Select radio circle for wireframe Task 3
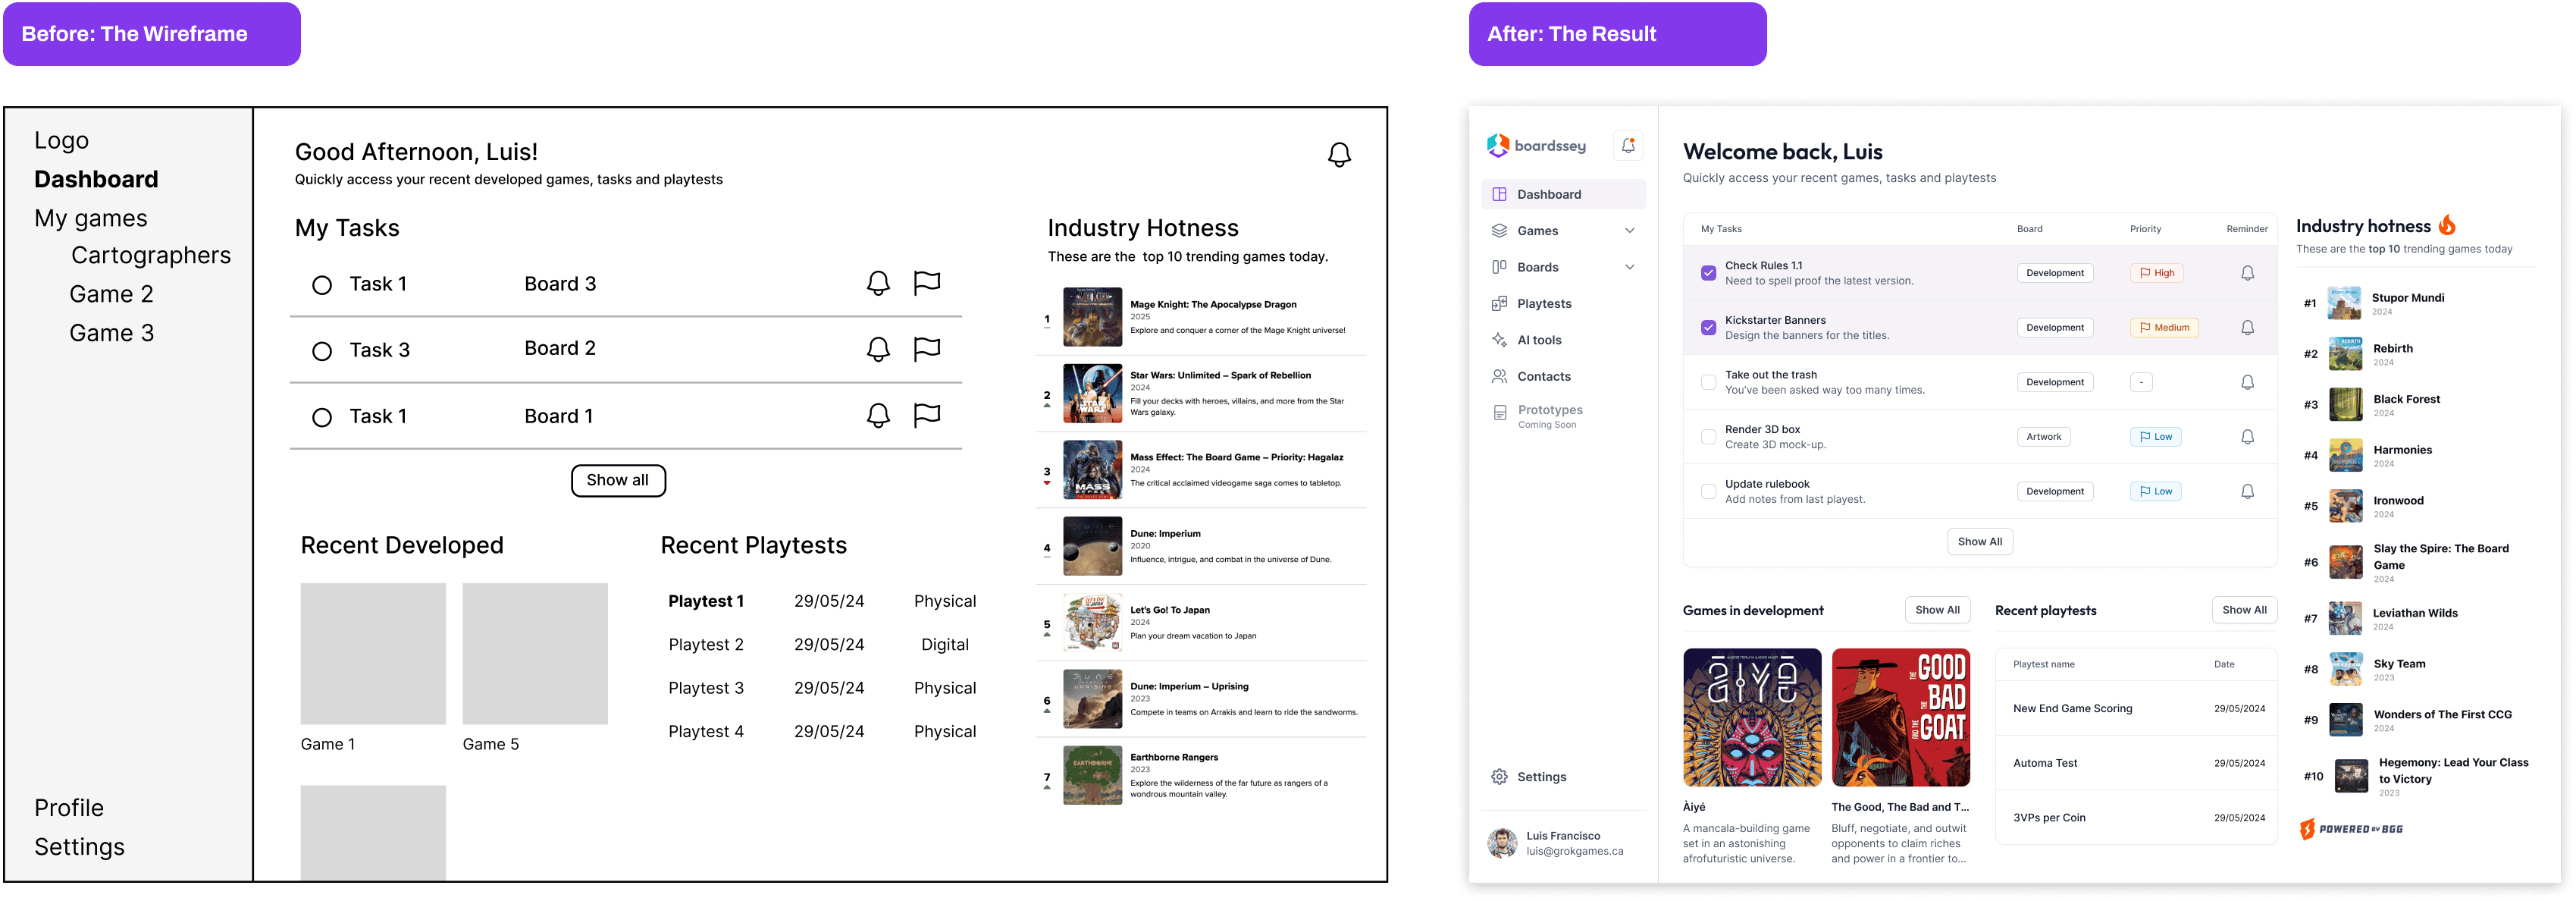The width and height of the screenshot is (2576, 901). (x=322, y=351)
